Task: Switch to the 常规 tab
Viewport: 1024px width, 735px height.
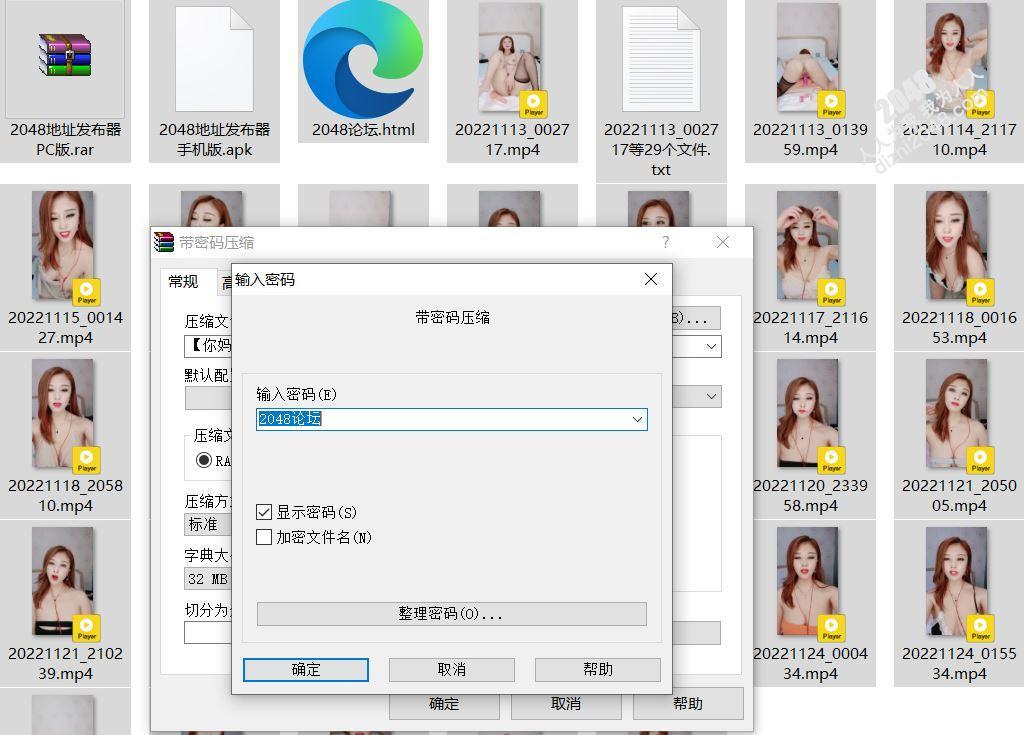Action: pos(183,282)
